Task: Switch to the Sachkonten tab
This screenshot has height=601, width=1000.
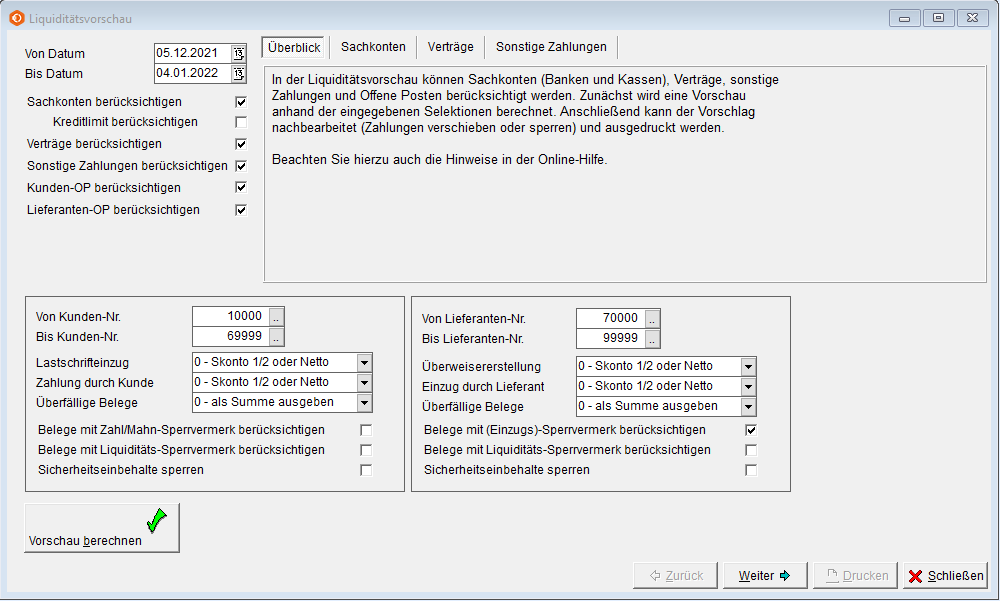Action: 373,47
